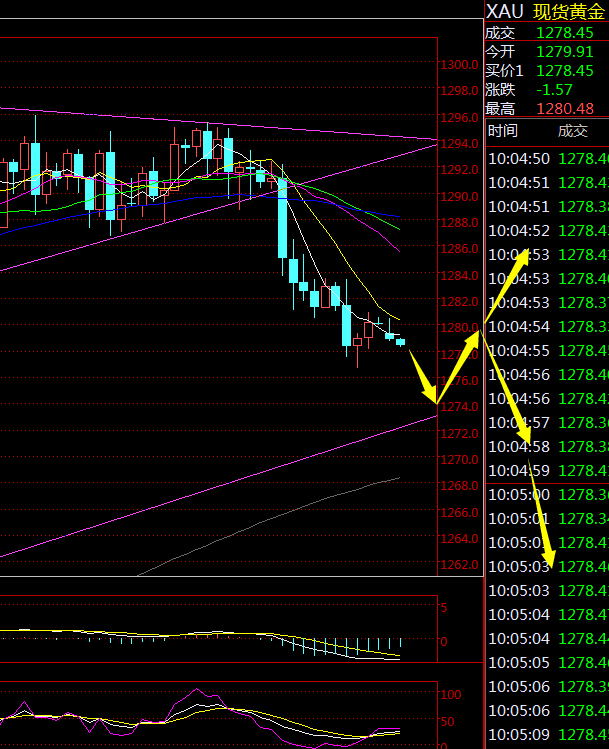Click the 1292.0 price axis label
The height and width of the screenshot is (749, 609).
[x=459, y=170]
